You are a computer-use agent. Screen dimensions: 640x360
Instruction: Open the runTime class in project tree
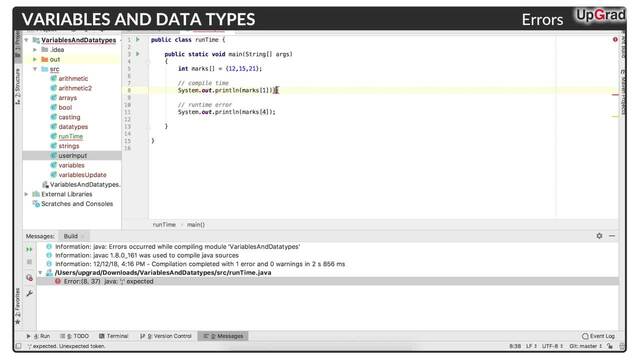[71, 136]
